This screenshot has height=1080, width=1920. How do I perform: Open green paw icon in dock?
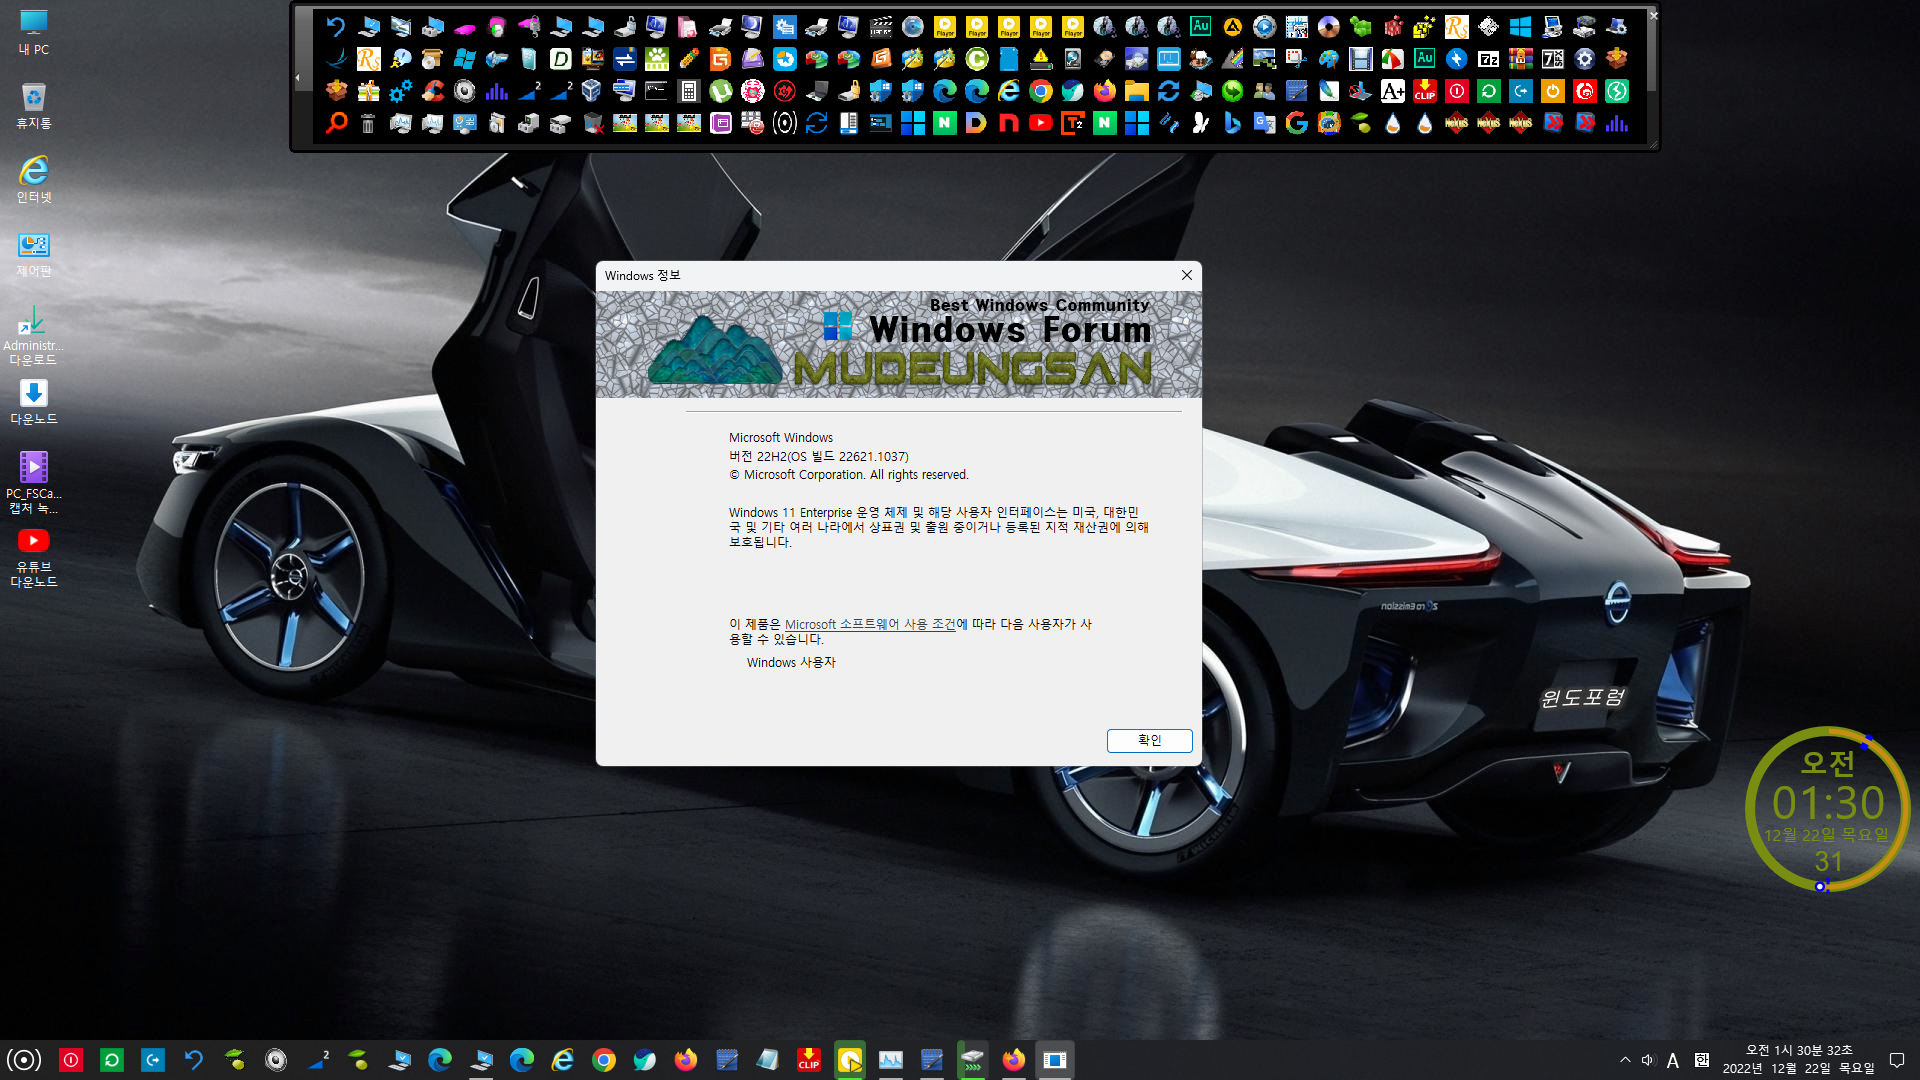656,59
